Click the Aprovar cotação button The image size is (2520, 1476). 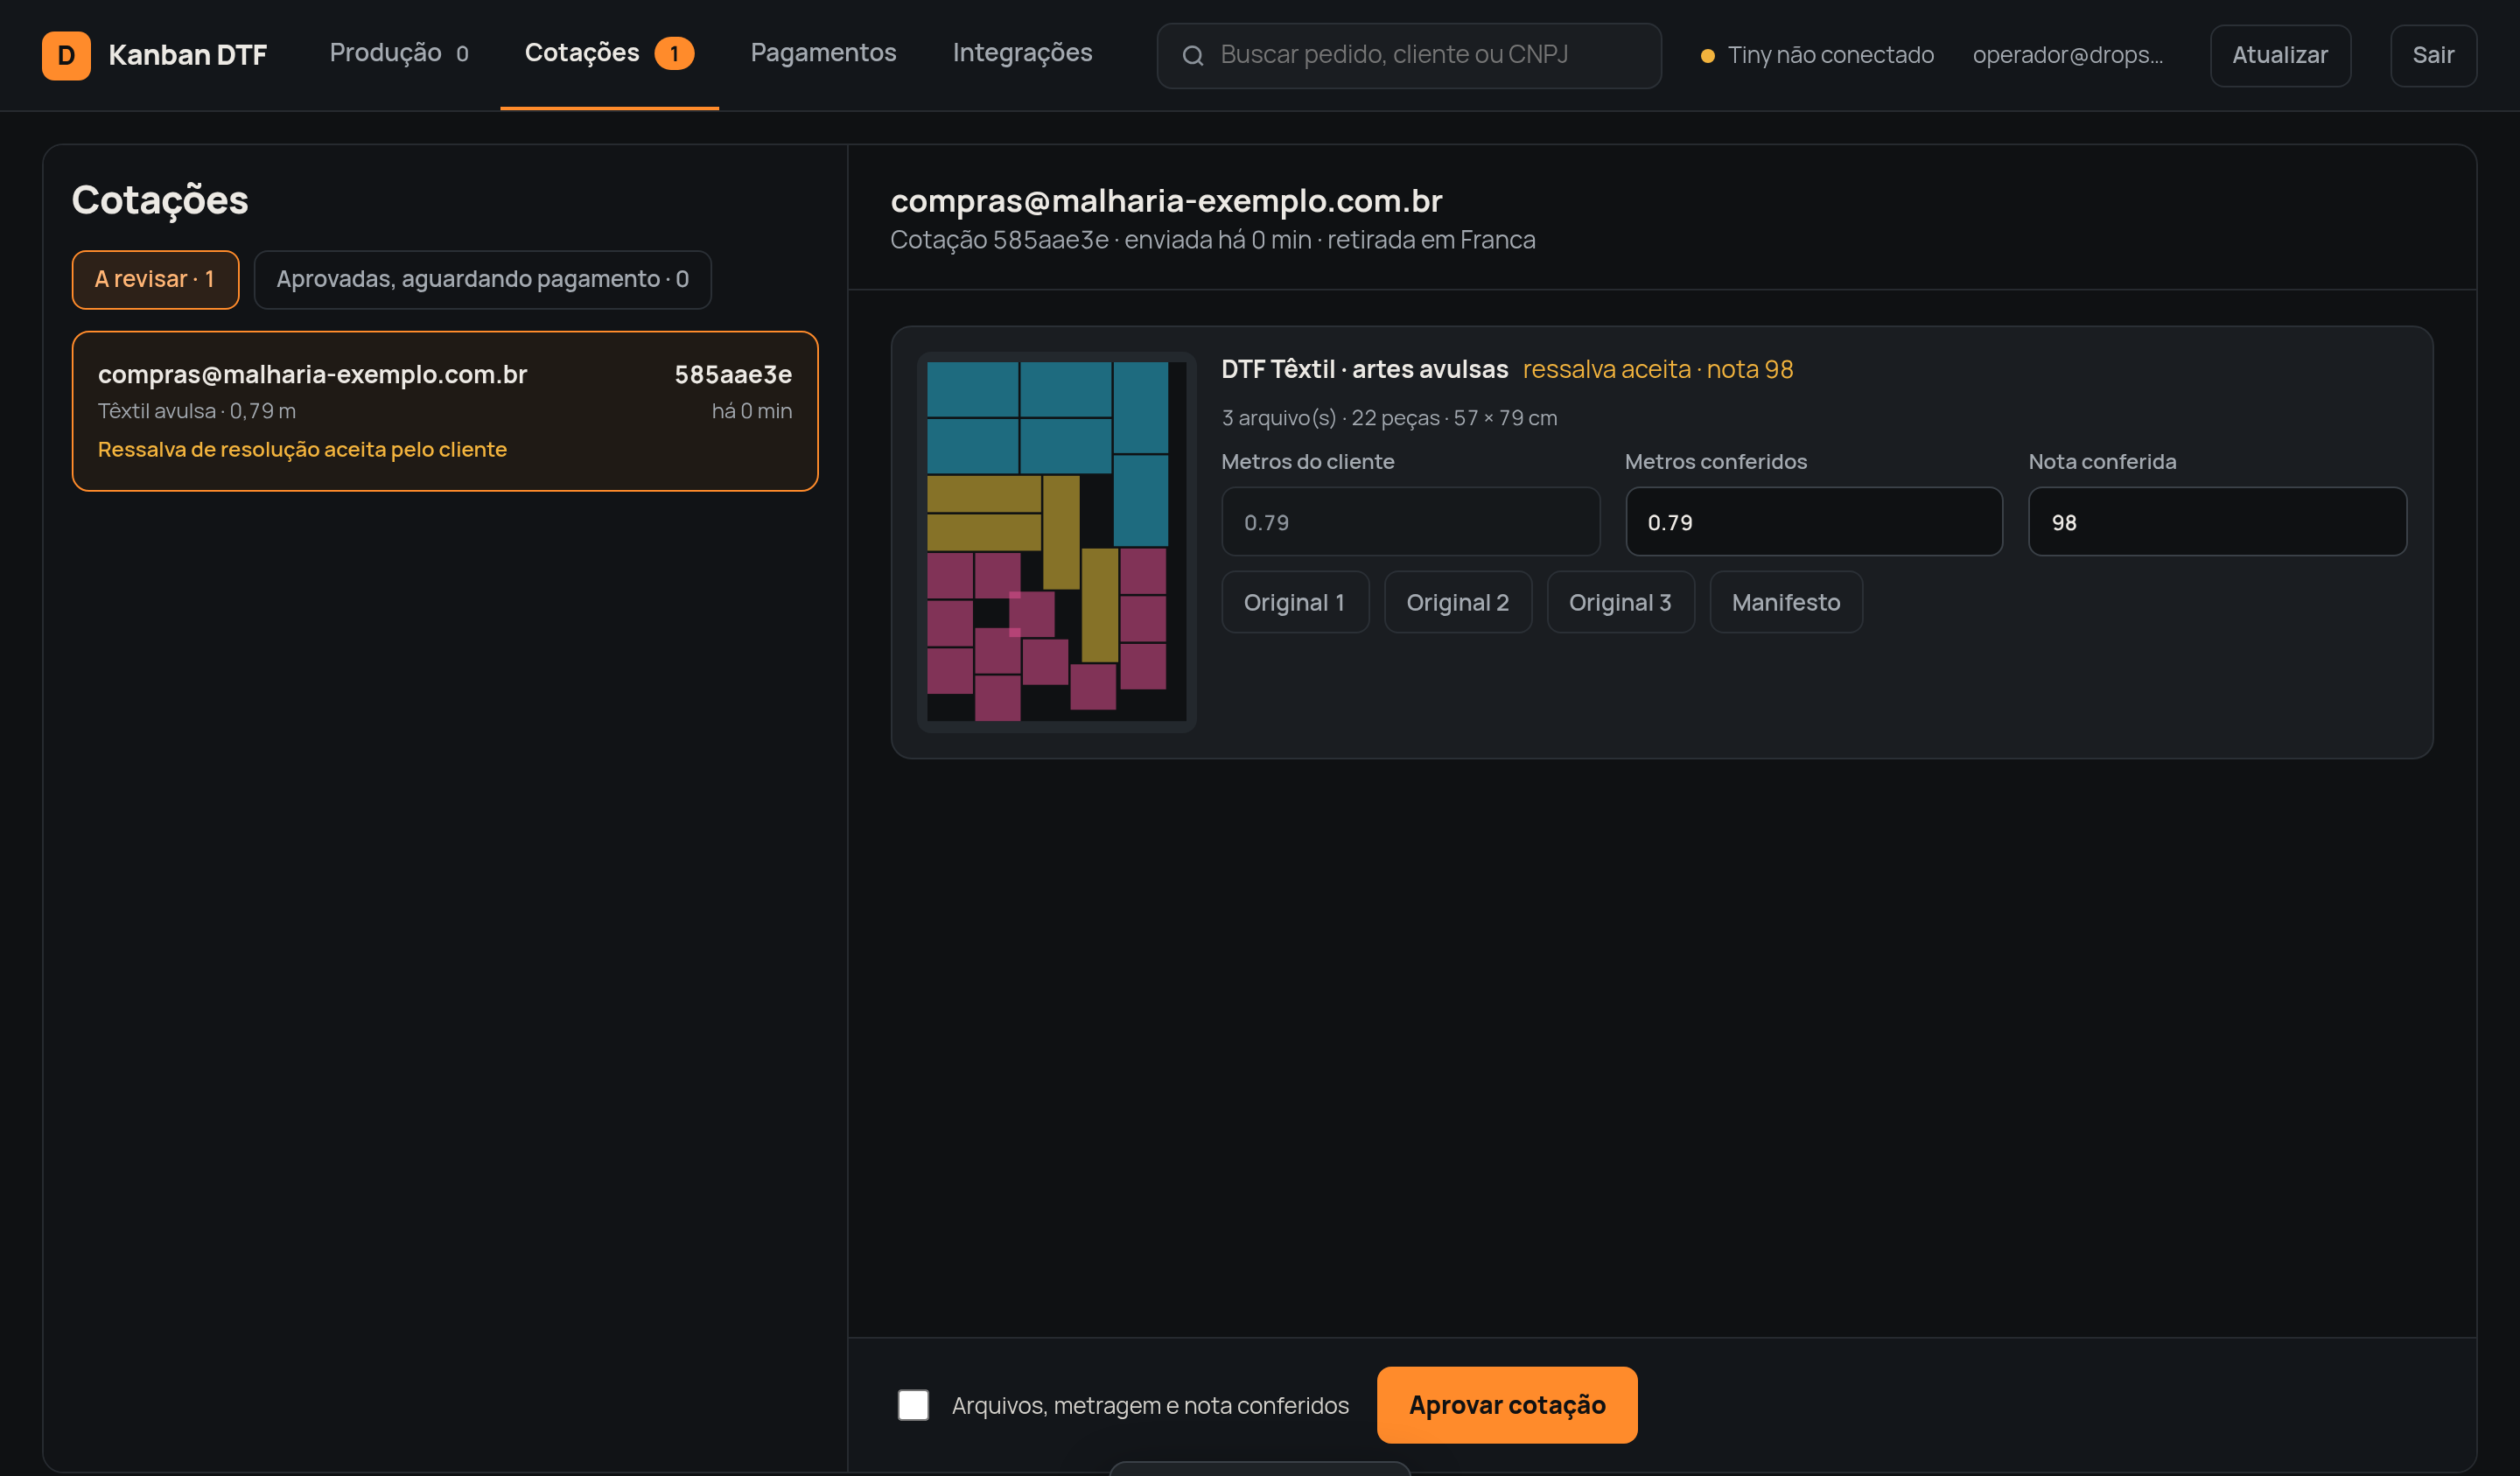pyautogui.click(x=1507, y=1405)
